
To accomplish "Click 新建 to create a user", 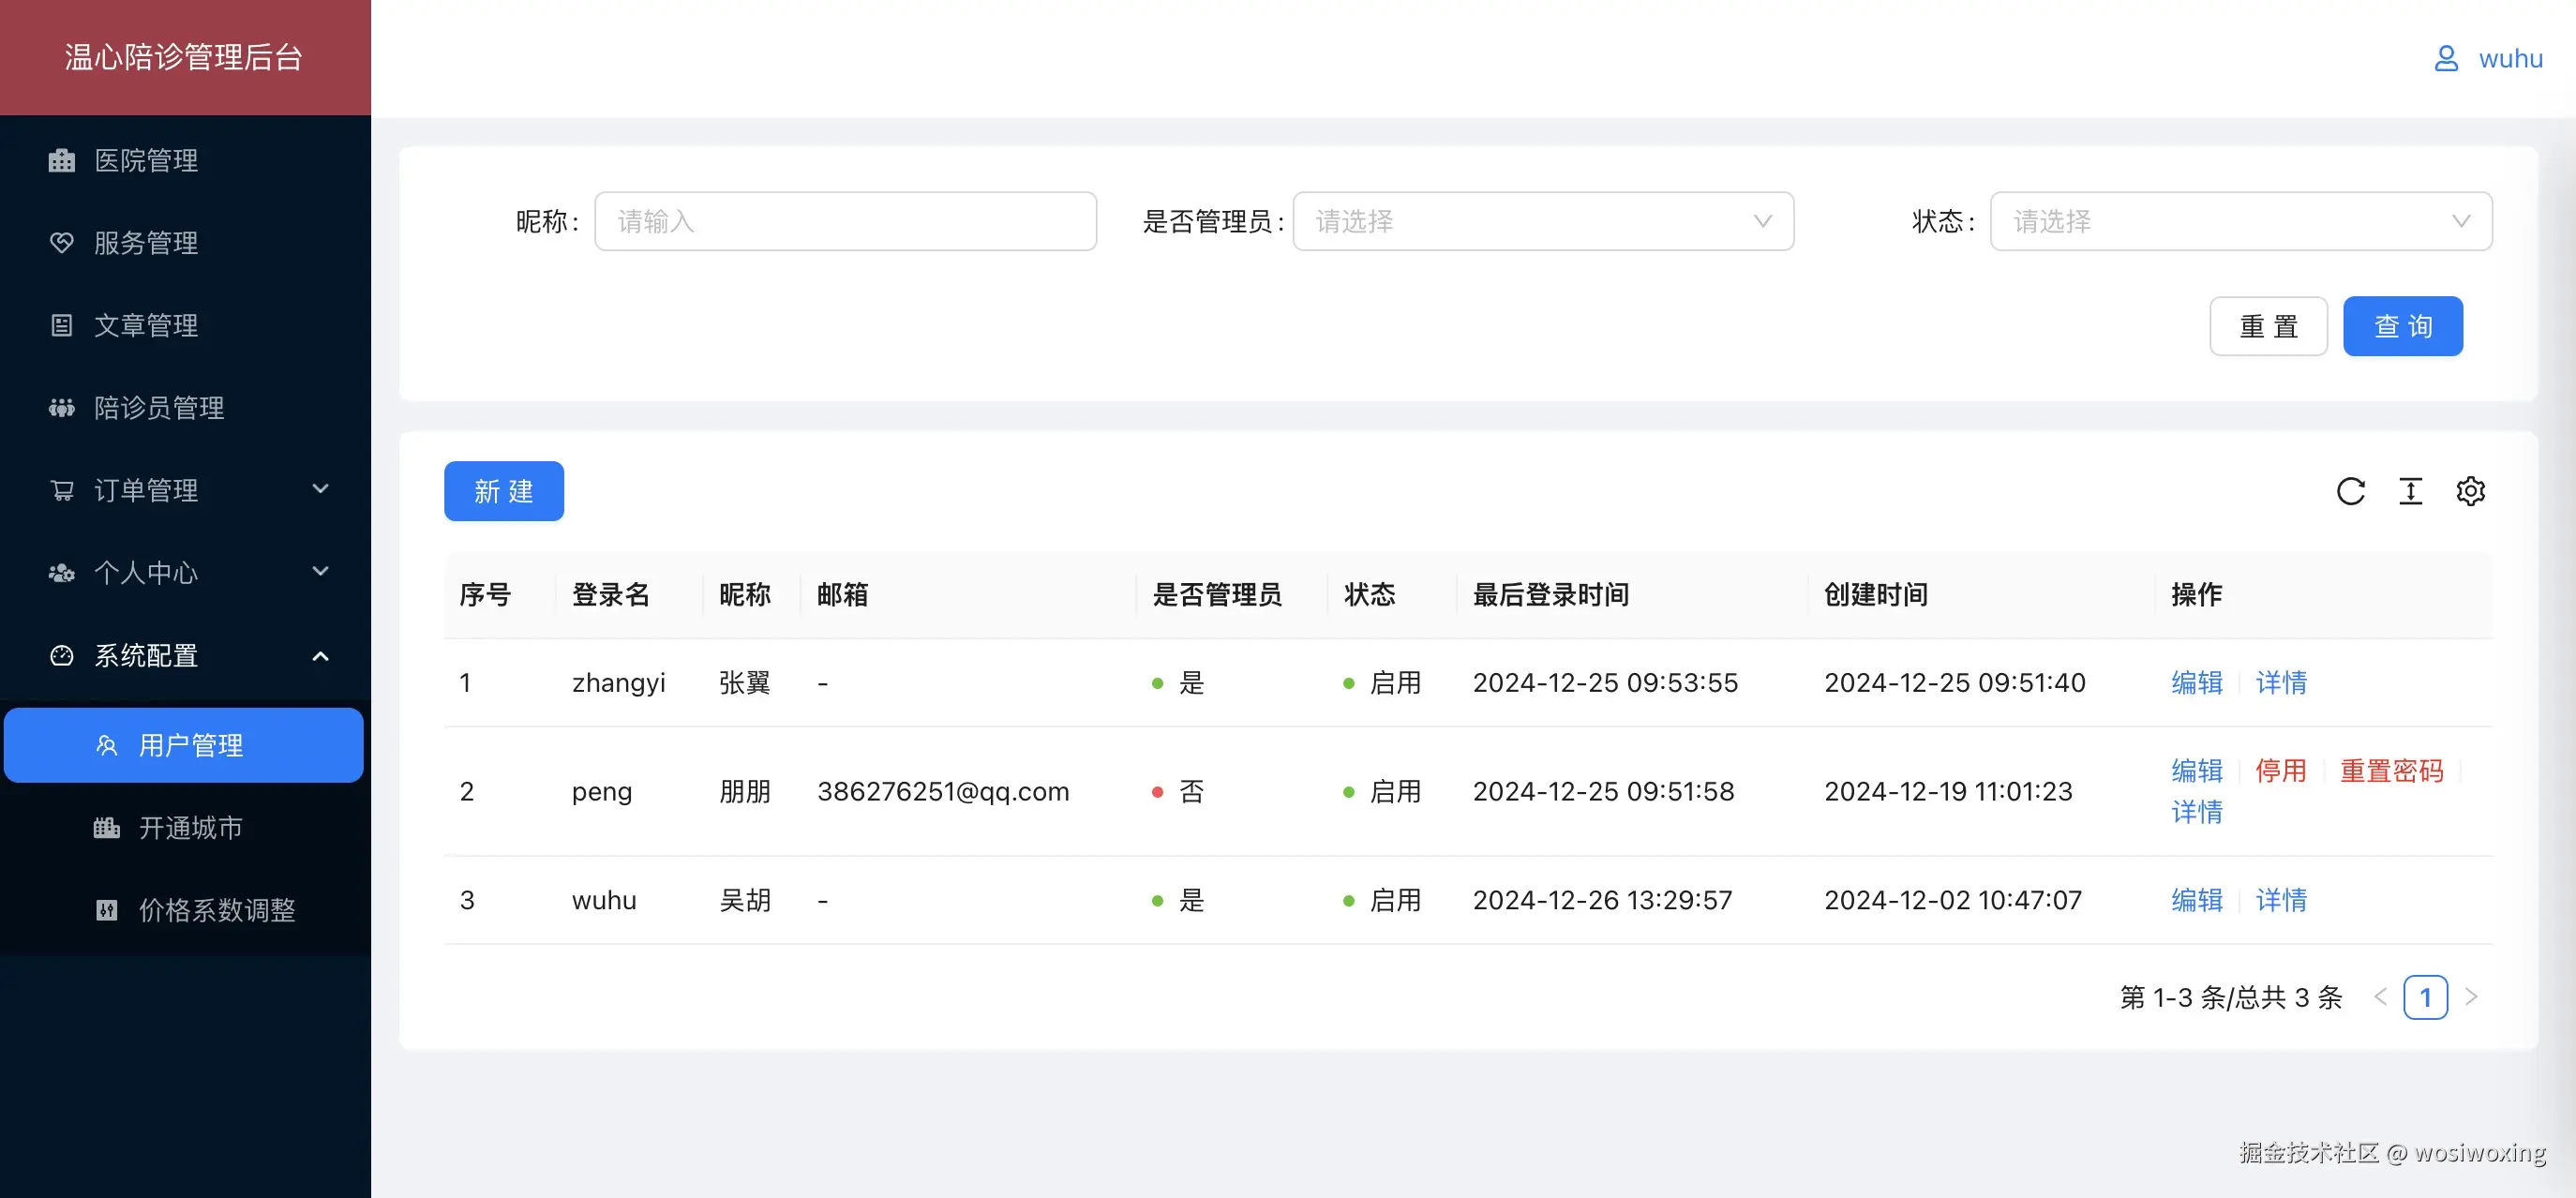I will (x=504, y=491).
